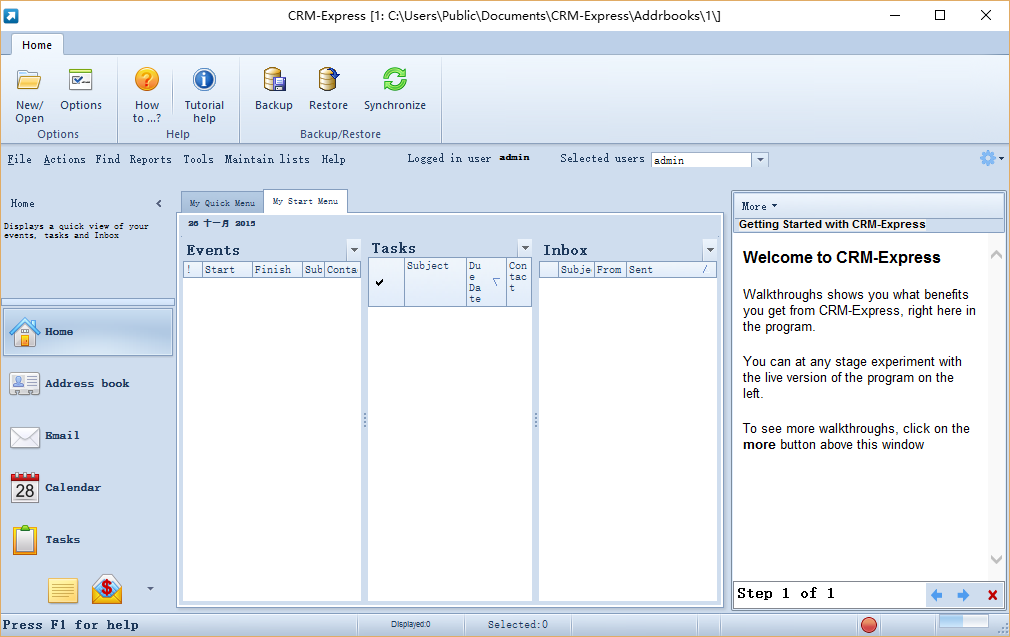Open the Reports menu
The height and width of the screenshot is (637, 1010).
[x=150, y=159]
